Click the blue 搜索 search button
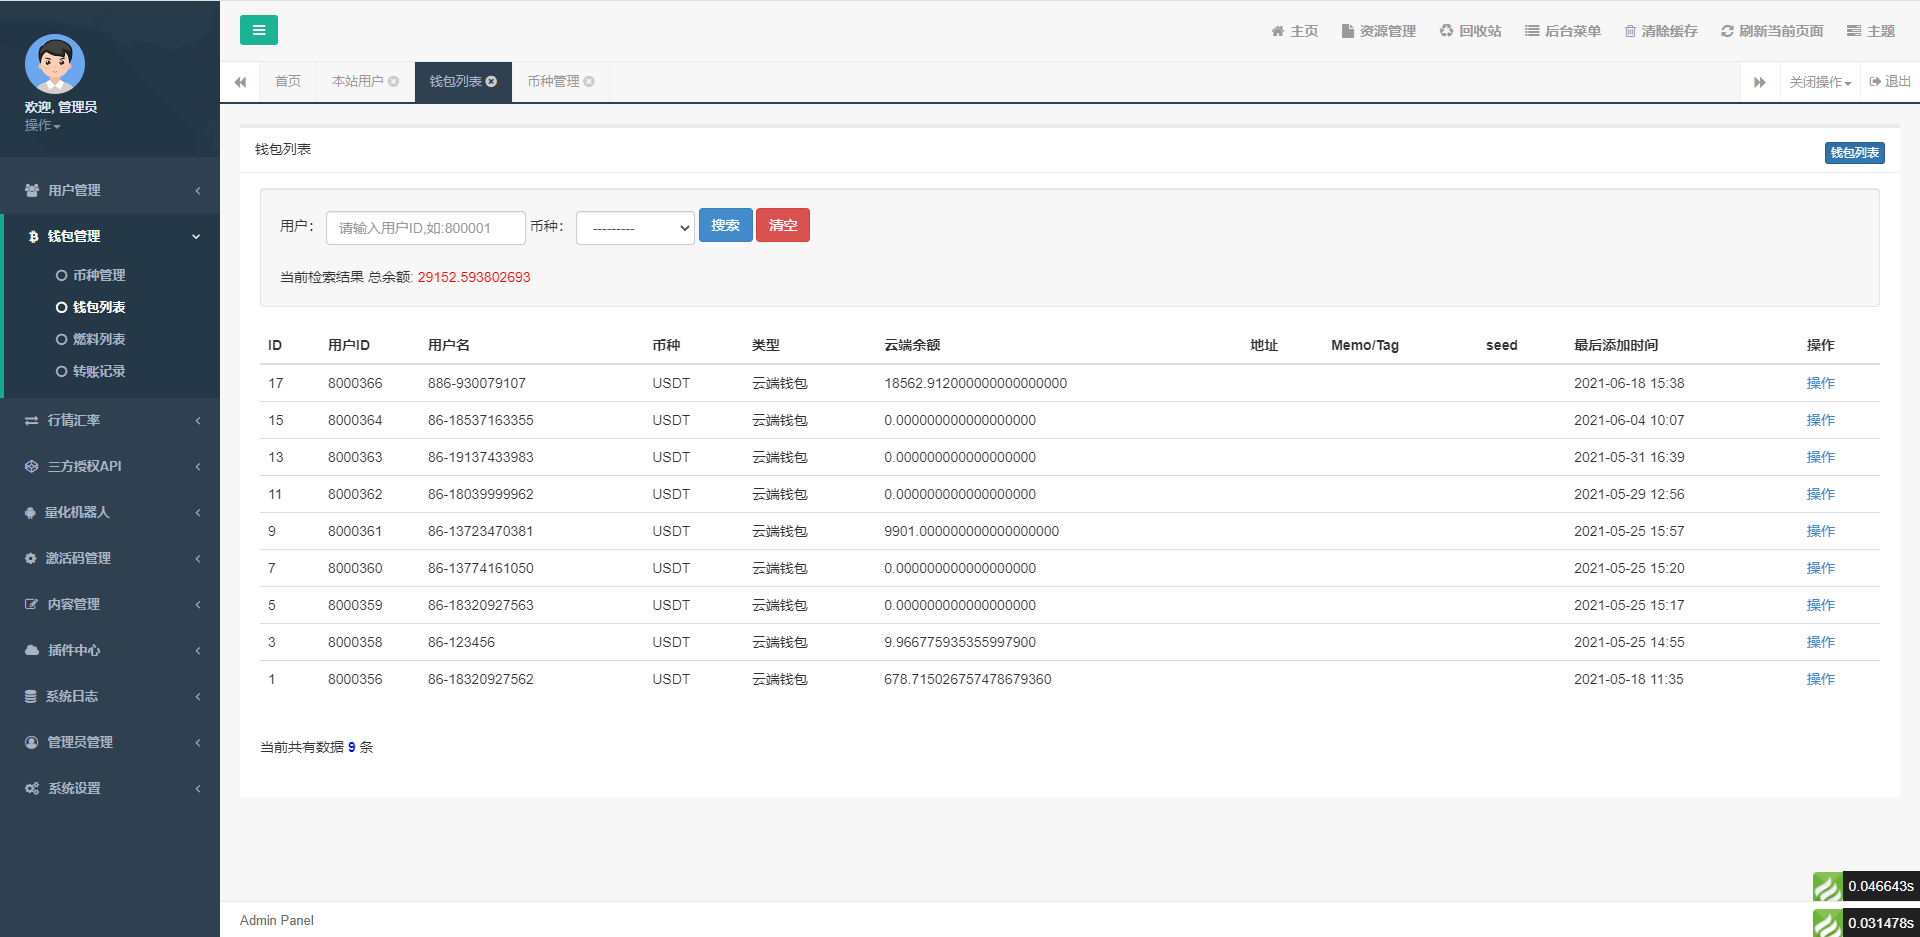This screenshot has height=937, width=1920. click(725, 226)
